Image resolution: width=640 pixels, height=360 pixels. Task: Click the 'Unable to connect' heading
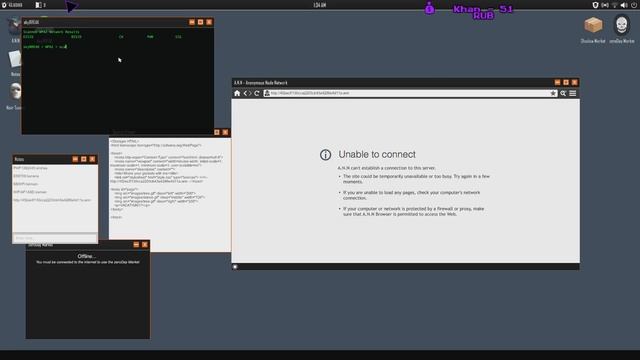377,154
